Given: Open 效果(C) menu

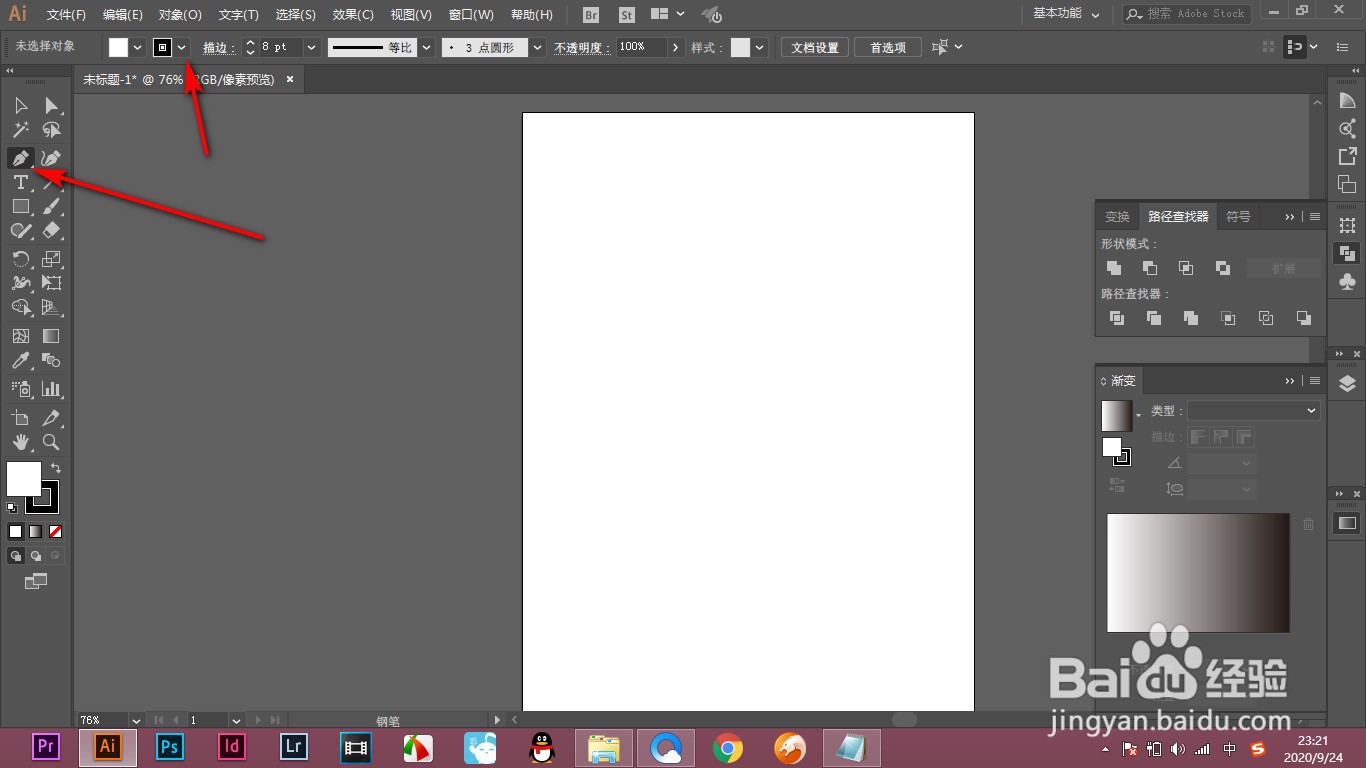Looking at the screenshot, I should pyautogui.click(x=353, y=15).
